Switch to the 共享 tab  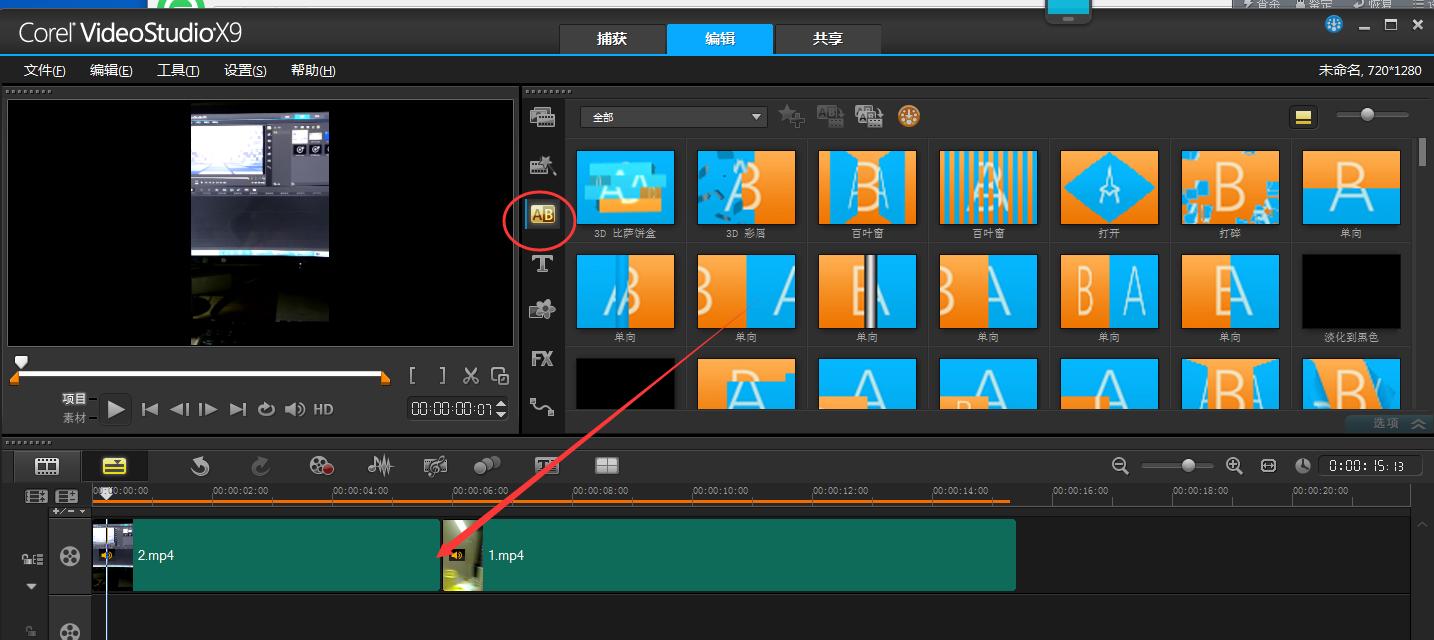coord(828,39)
